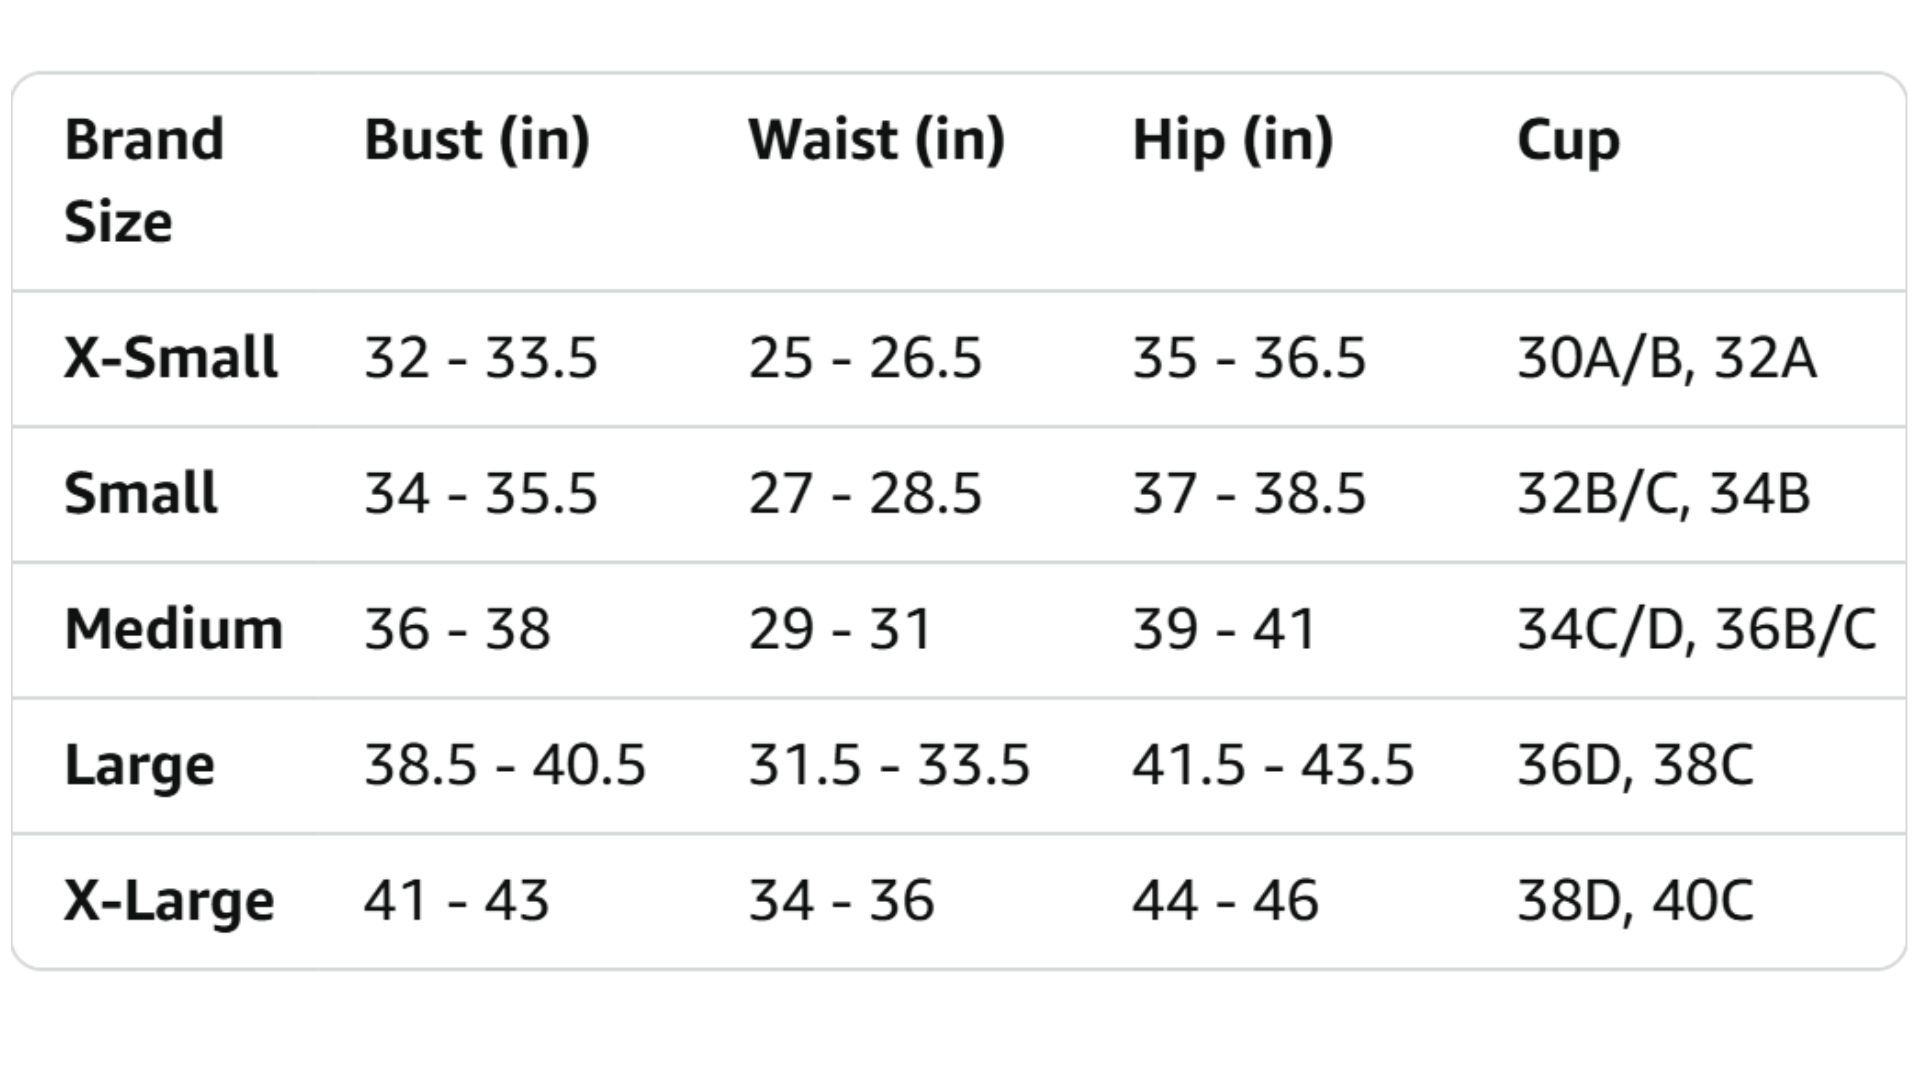This screenshot has height=1080, width=1920.
Task: Click the Medium hip value 39 - 41
Action: coord(1223,629)
